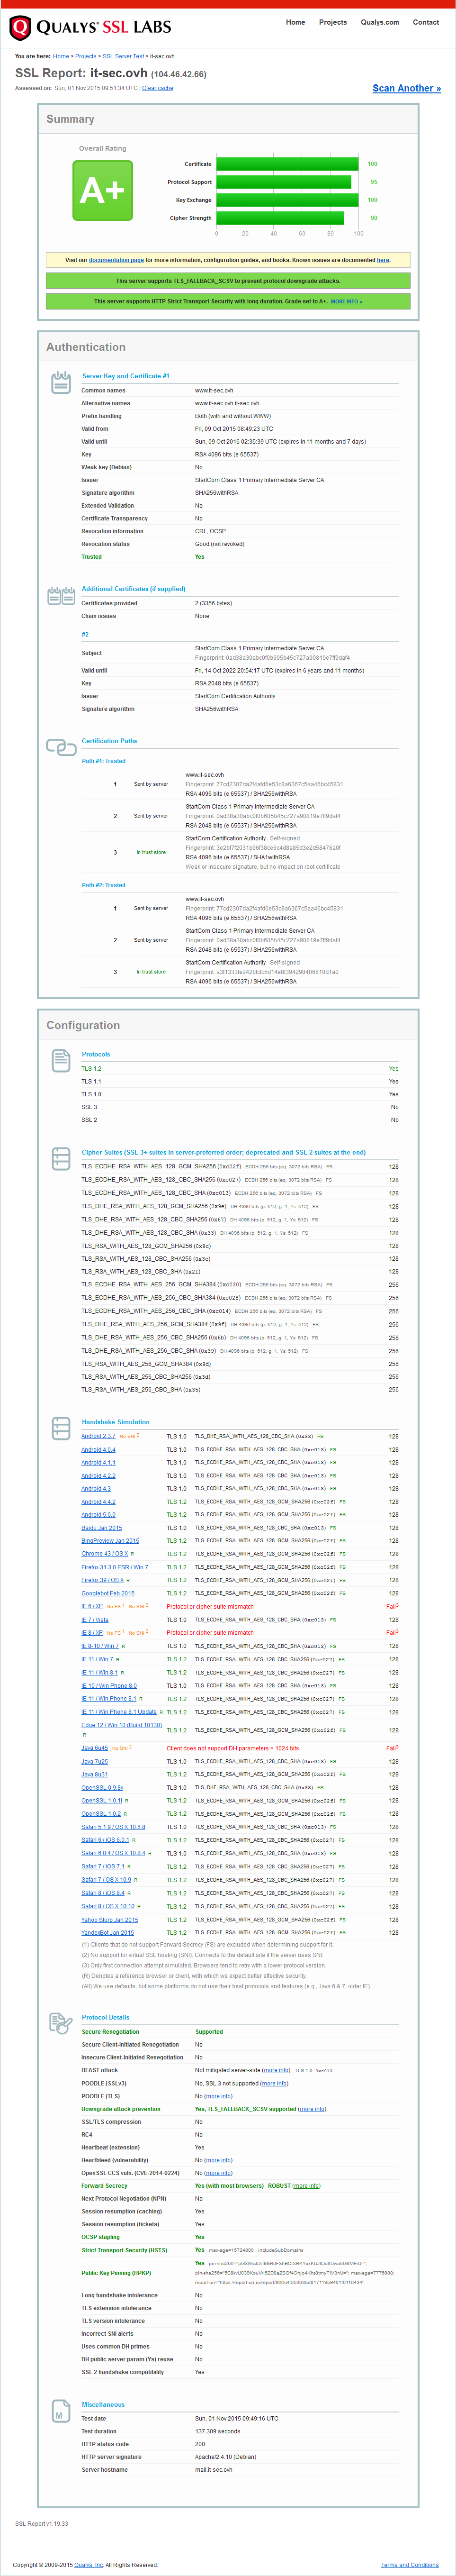Click the Protocol Support score bar
456x2576 pixels.
click(284, 182)
